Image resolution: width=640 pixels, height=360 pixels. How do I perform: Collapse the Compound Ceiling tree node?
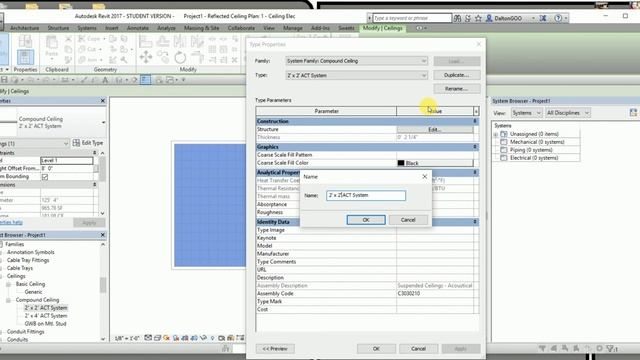point(8,300)
